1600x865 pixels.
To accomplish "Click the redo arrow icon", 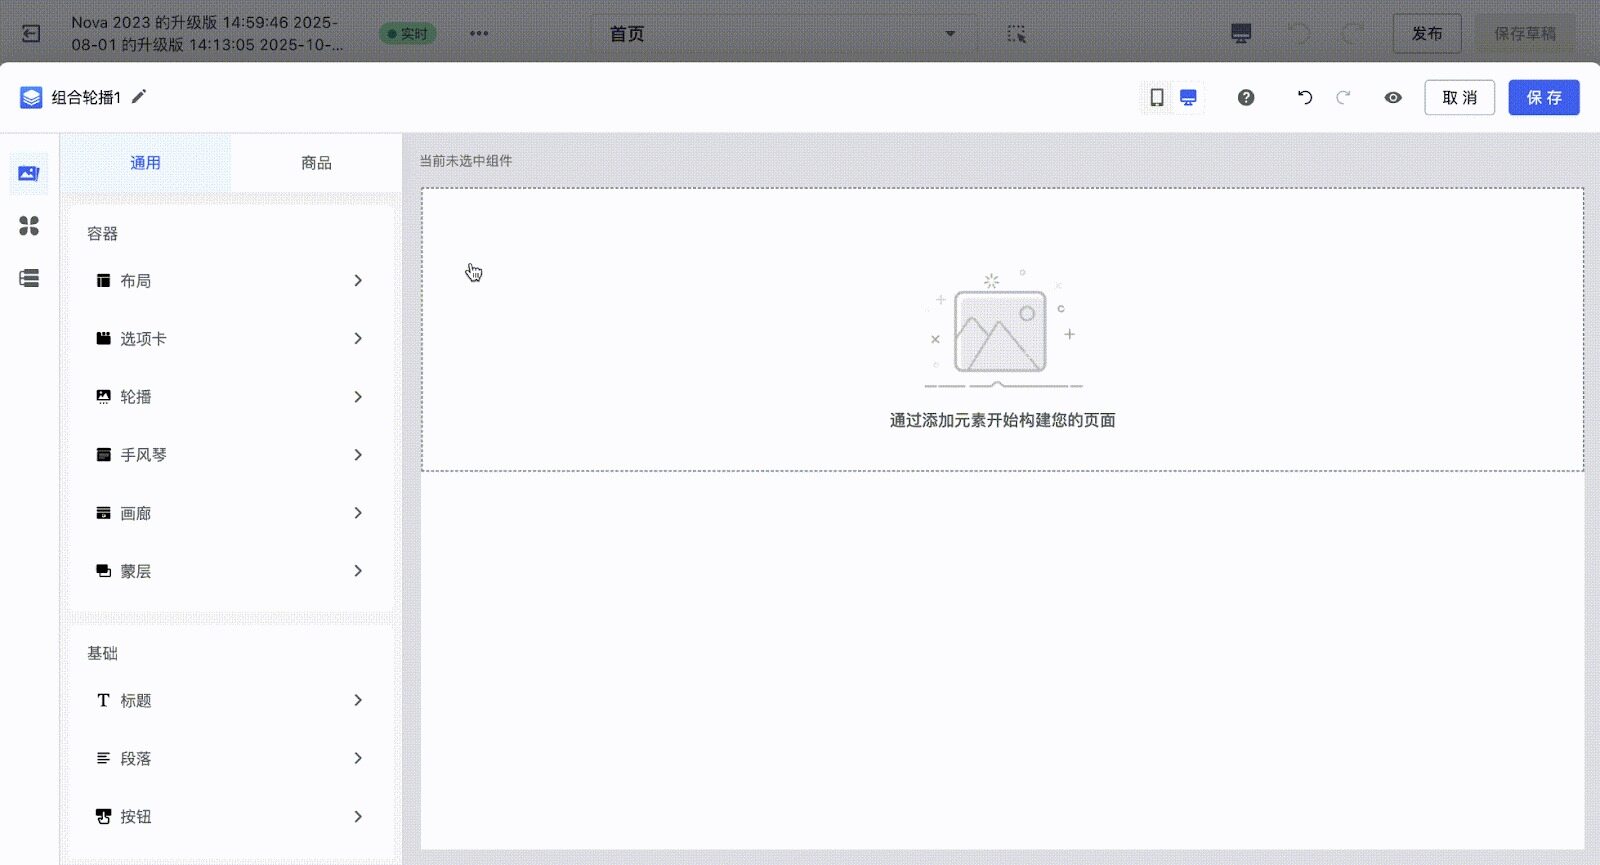I will (x=1343, y=98).
